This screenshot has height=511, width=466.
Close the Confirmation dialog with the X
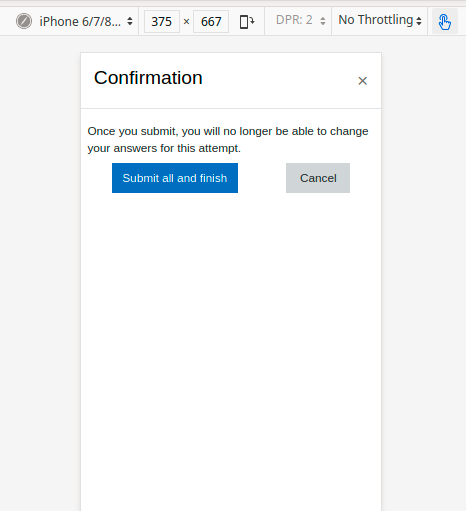363,81
